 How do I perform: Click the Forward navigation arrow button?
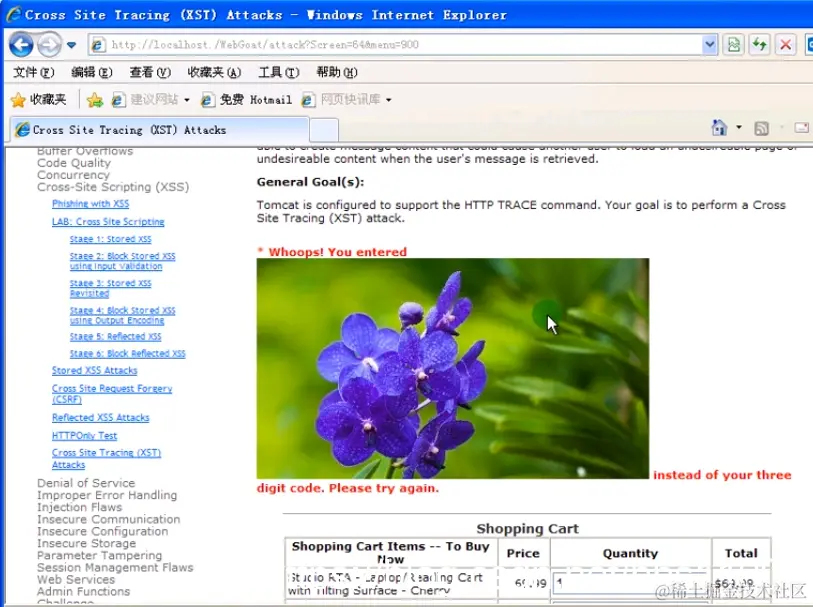[x=49, y=45]
